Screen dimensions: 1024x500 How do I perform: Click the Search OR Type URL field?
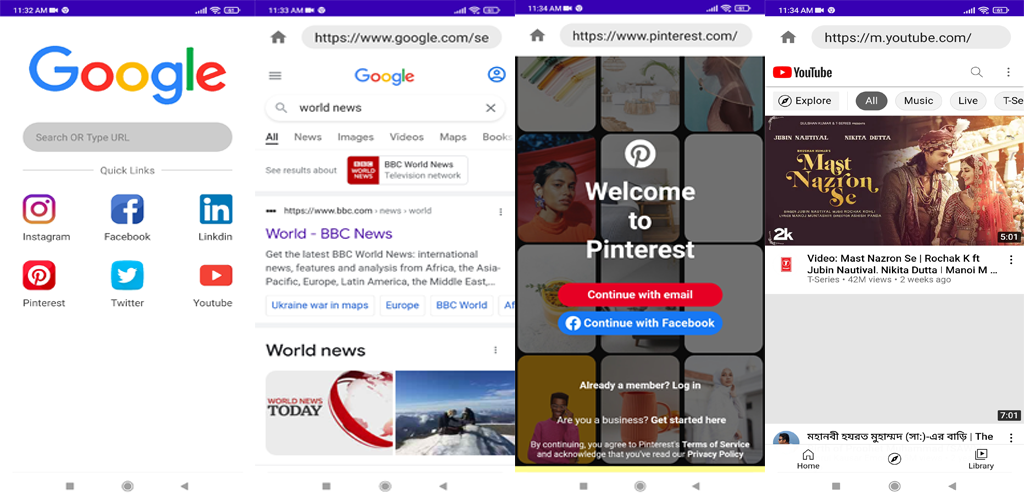click(127, 137)
